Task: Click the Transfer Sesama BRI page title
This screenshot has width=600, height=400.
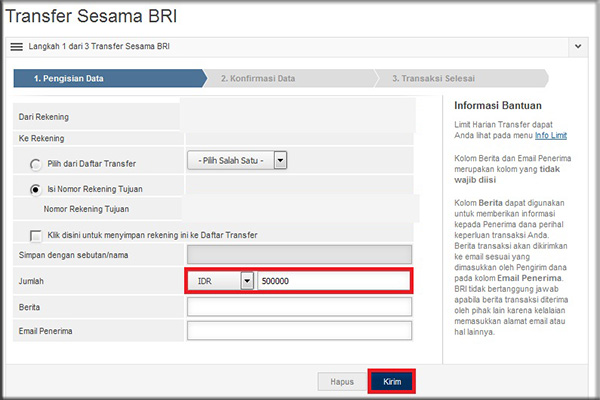Action: pos(91,16)
